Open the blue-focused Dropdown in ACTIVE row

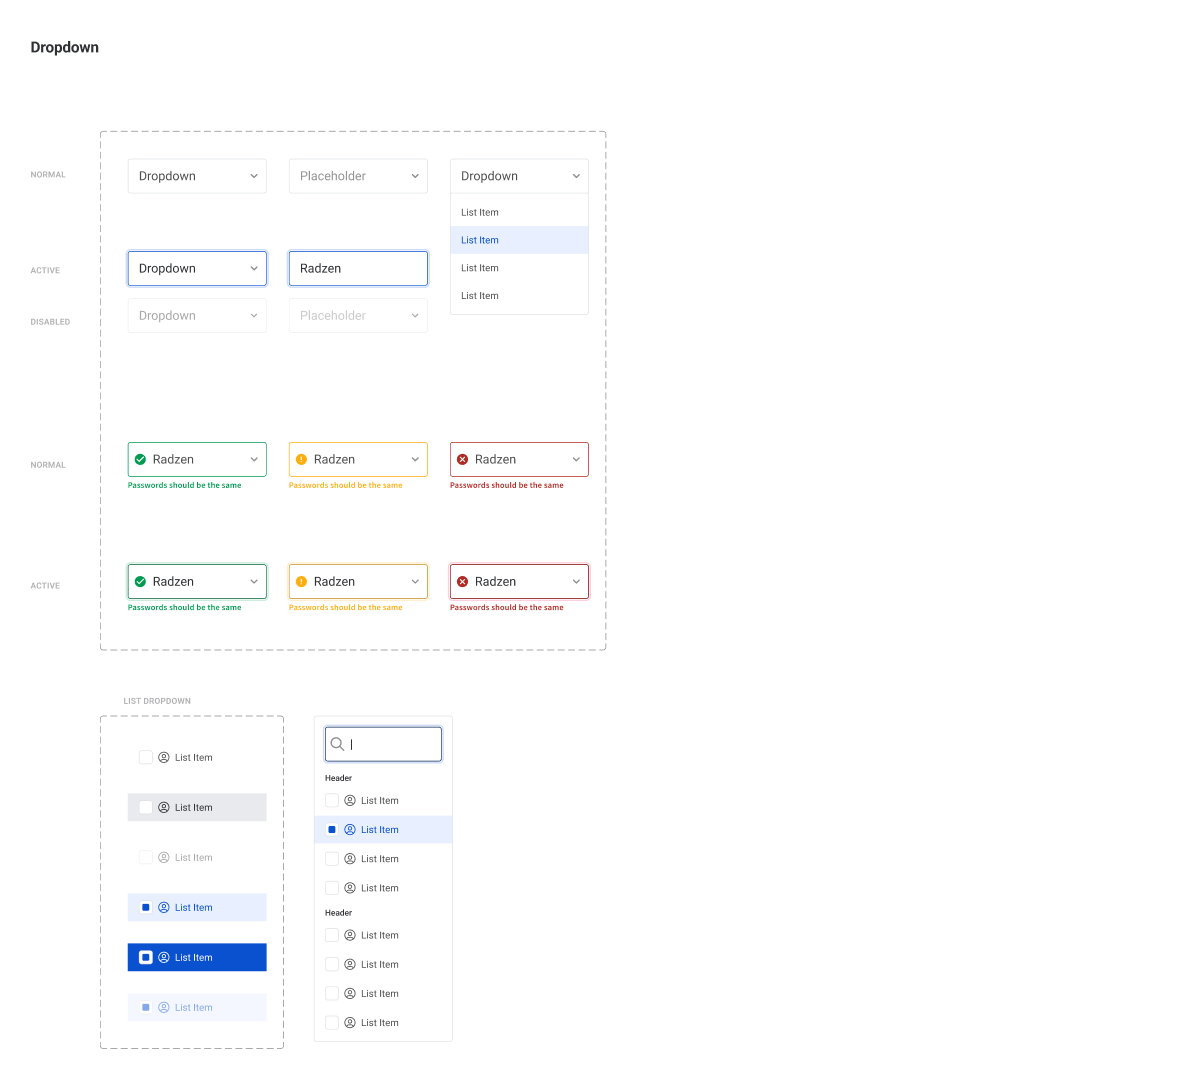coord(197,268)
